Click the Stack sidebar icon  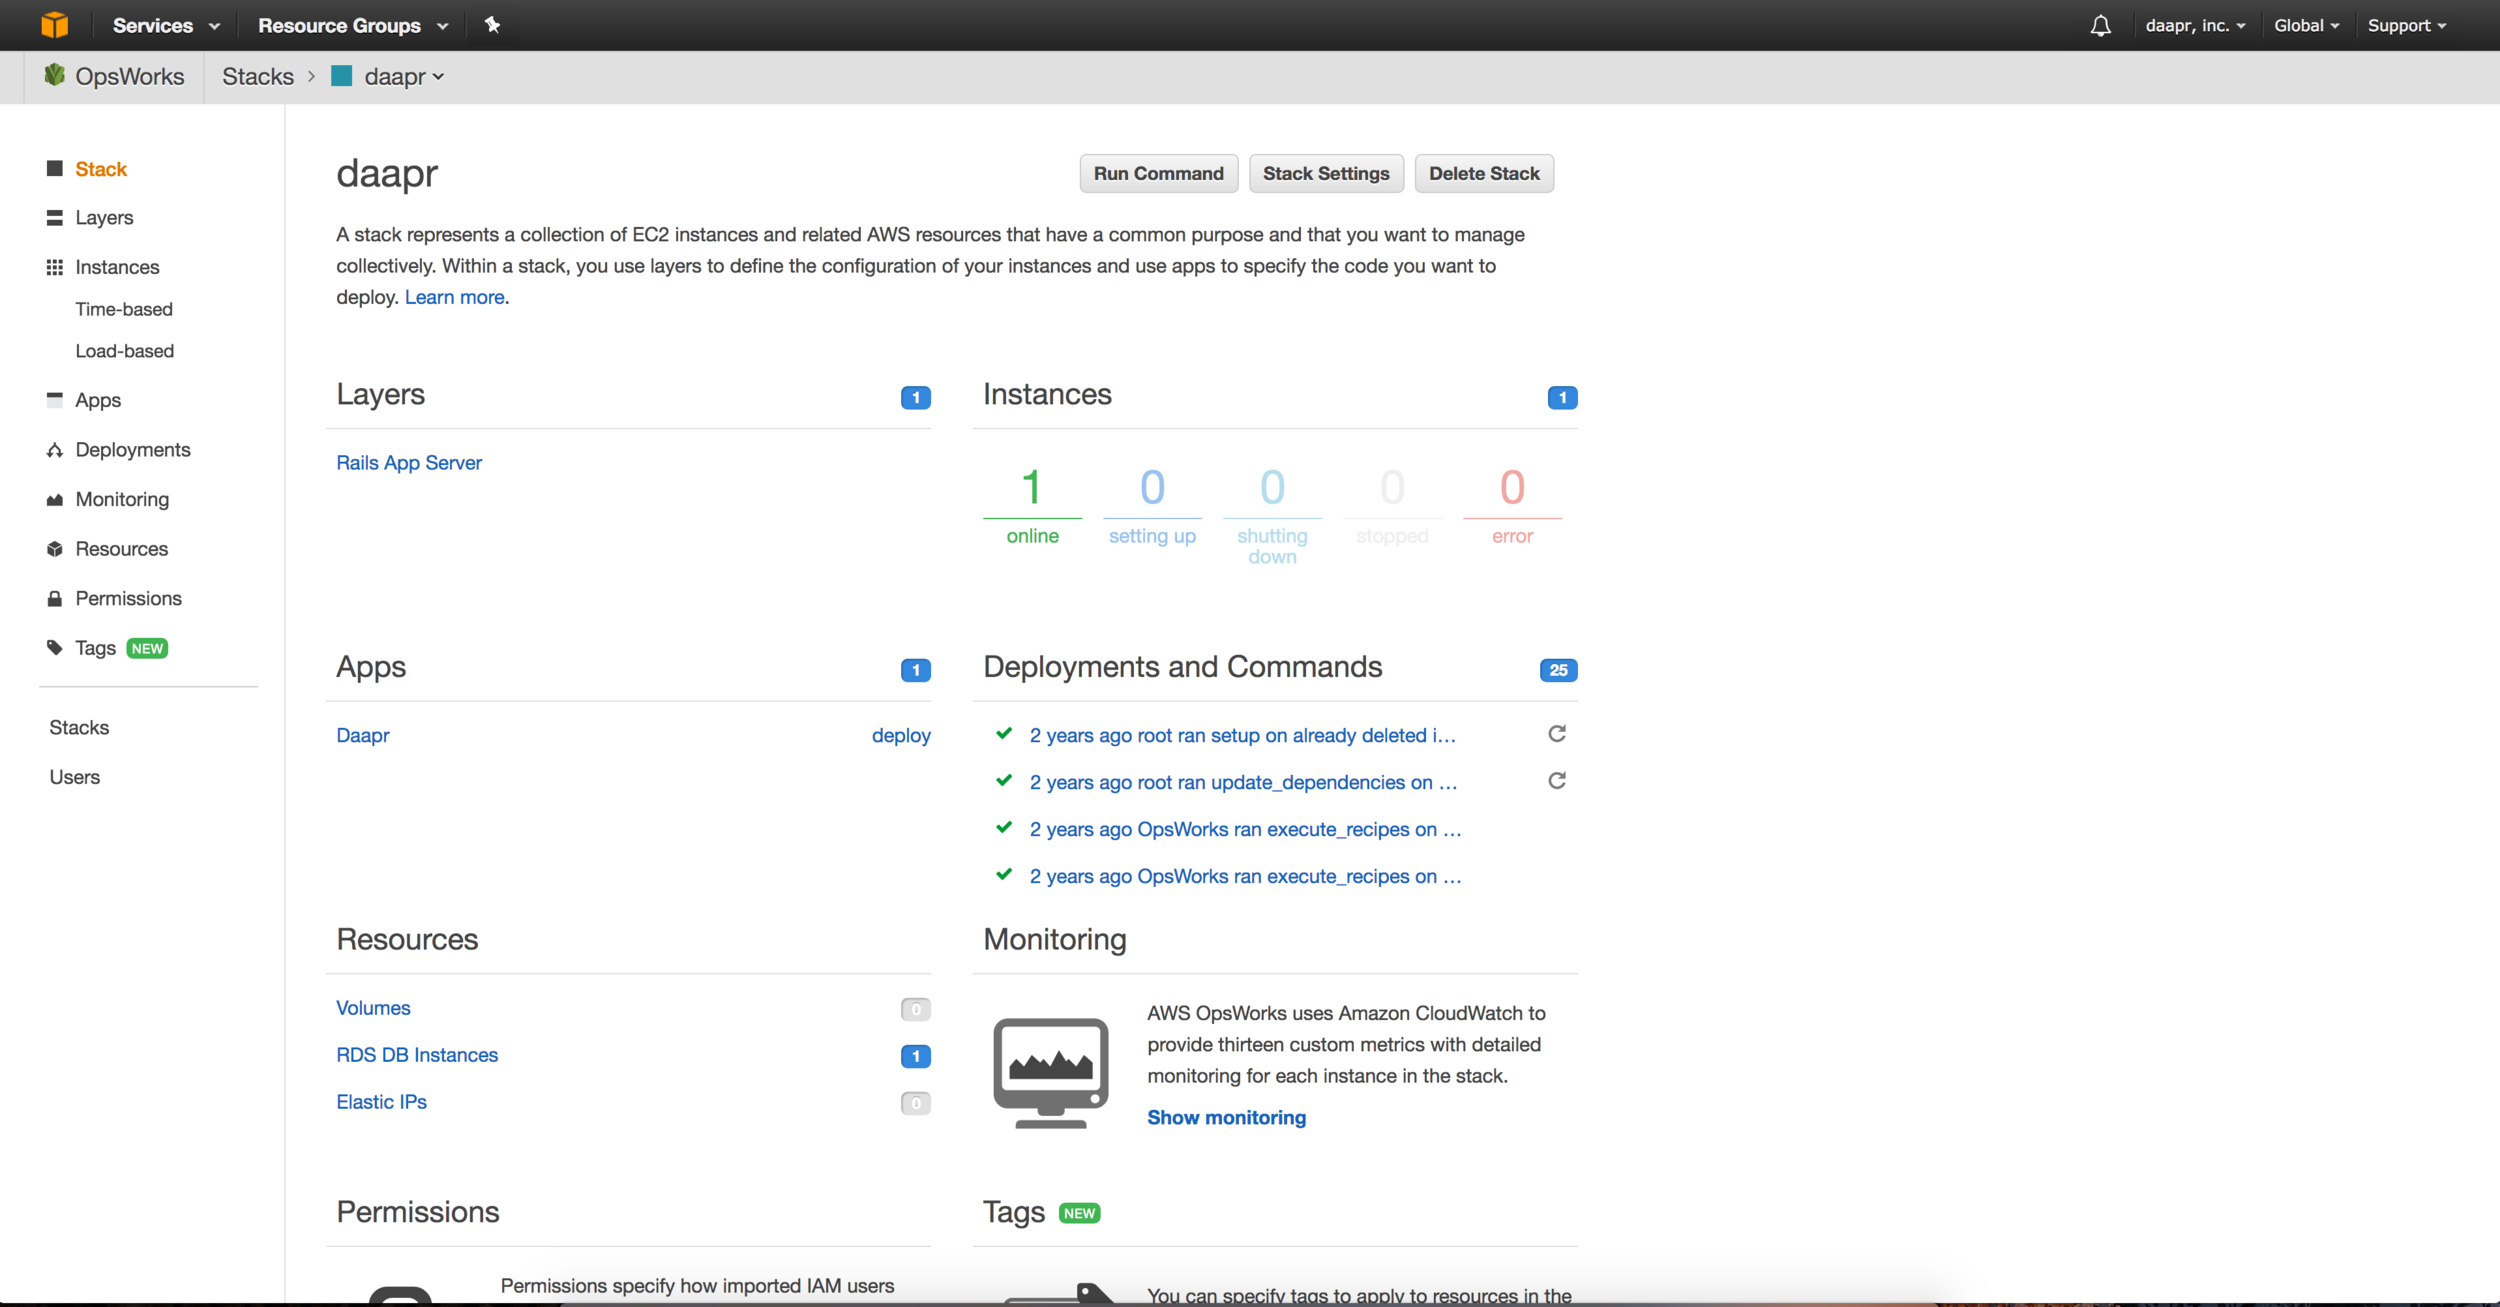(x=55, y=169)
